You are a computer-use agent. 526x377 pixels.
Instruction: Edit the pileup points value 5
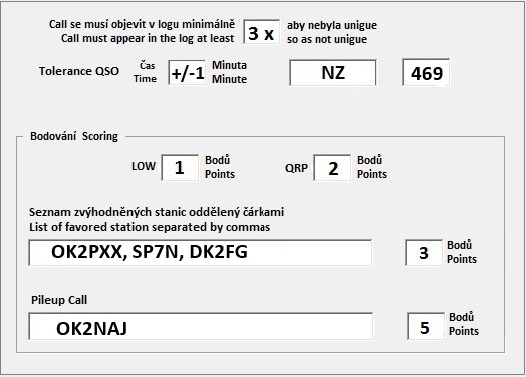[426, 326]
